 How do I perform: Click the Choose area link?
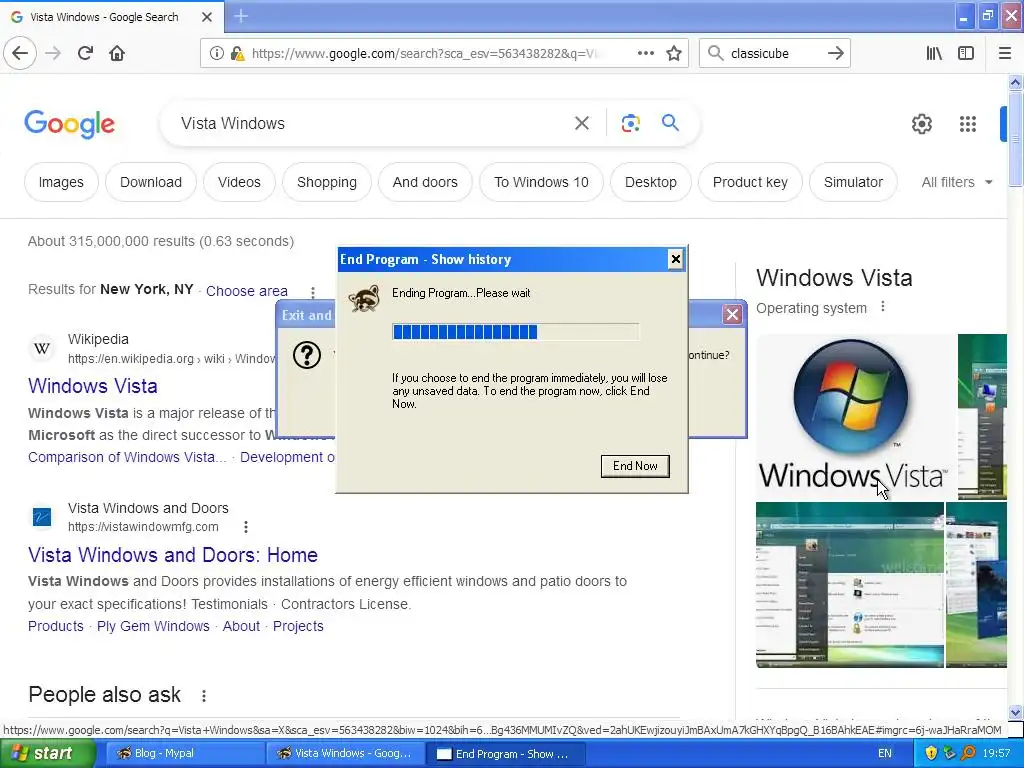click(247, 291)
